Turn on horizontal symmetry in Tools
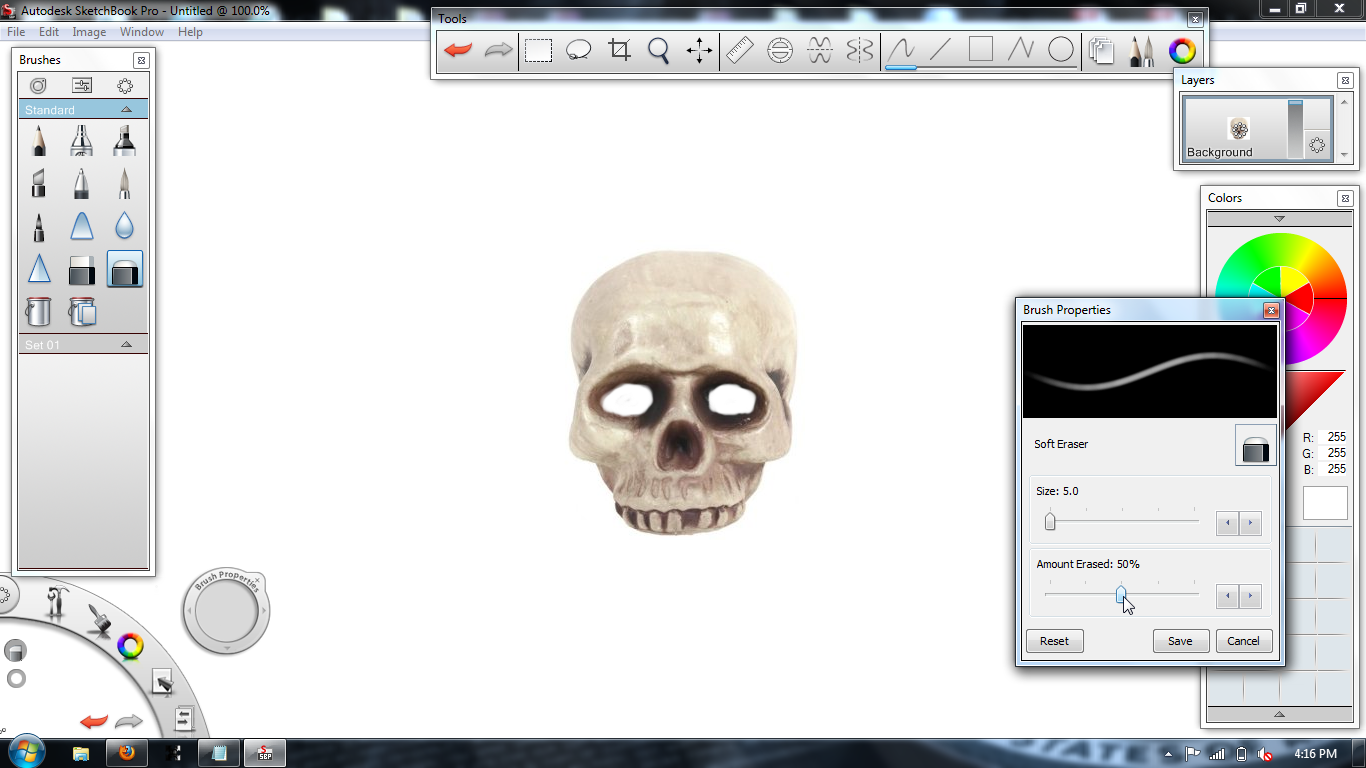This screenshot has height=768, width=1366. (x=820, y=50)
